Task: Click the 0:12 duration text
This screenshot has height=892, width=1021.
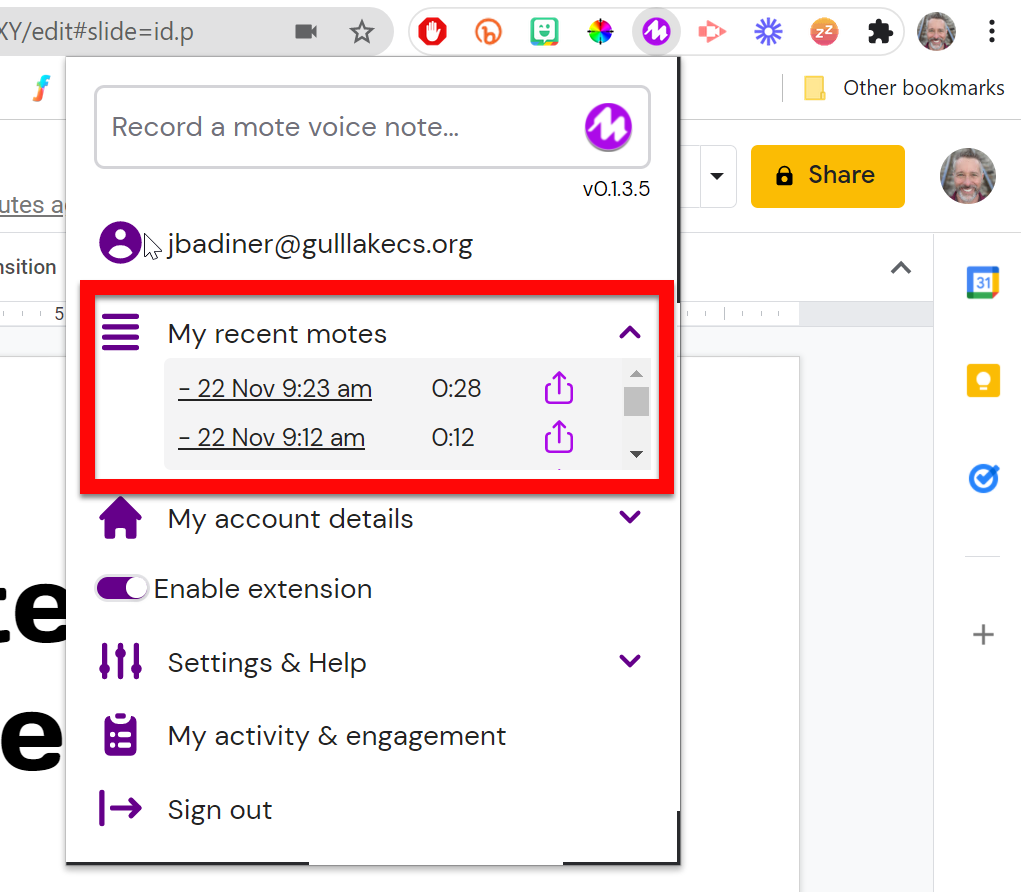Action: (453, 438)
